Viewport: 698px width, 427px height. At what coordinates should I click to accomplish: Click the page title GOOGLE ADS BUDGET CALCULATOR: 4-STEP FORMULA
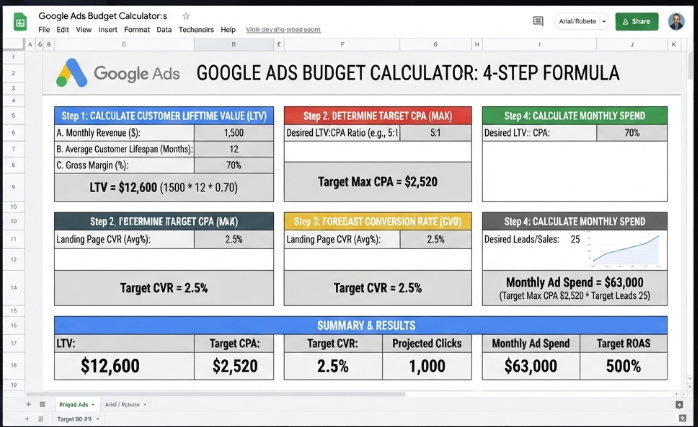(408, 73)
